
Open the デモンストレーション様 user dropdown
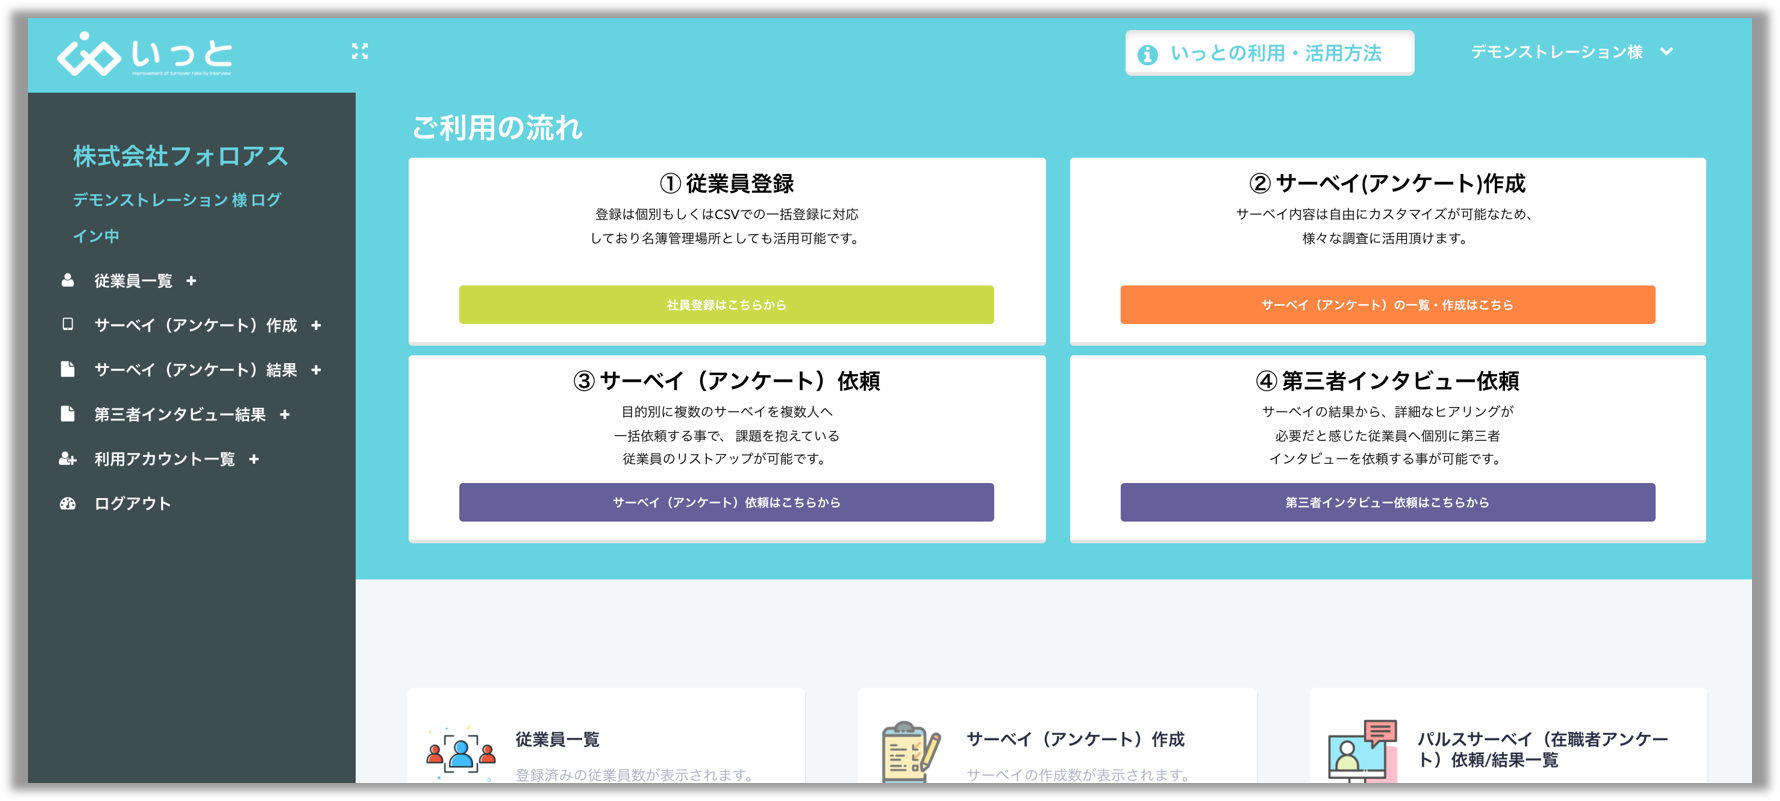pos(1571,52)
